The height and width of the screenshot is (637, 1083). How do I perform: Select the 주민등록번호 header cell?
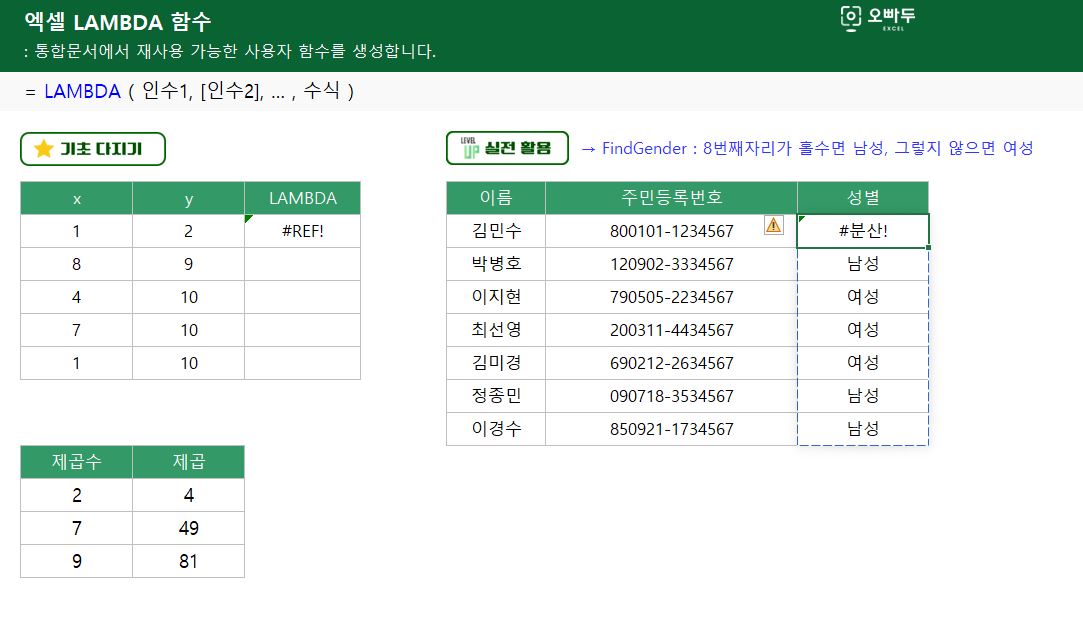pos(671,198)
